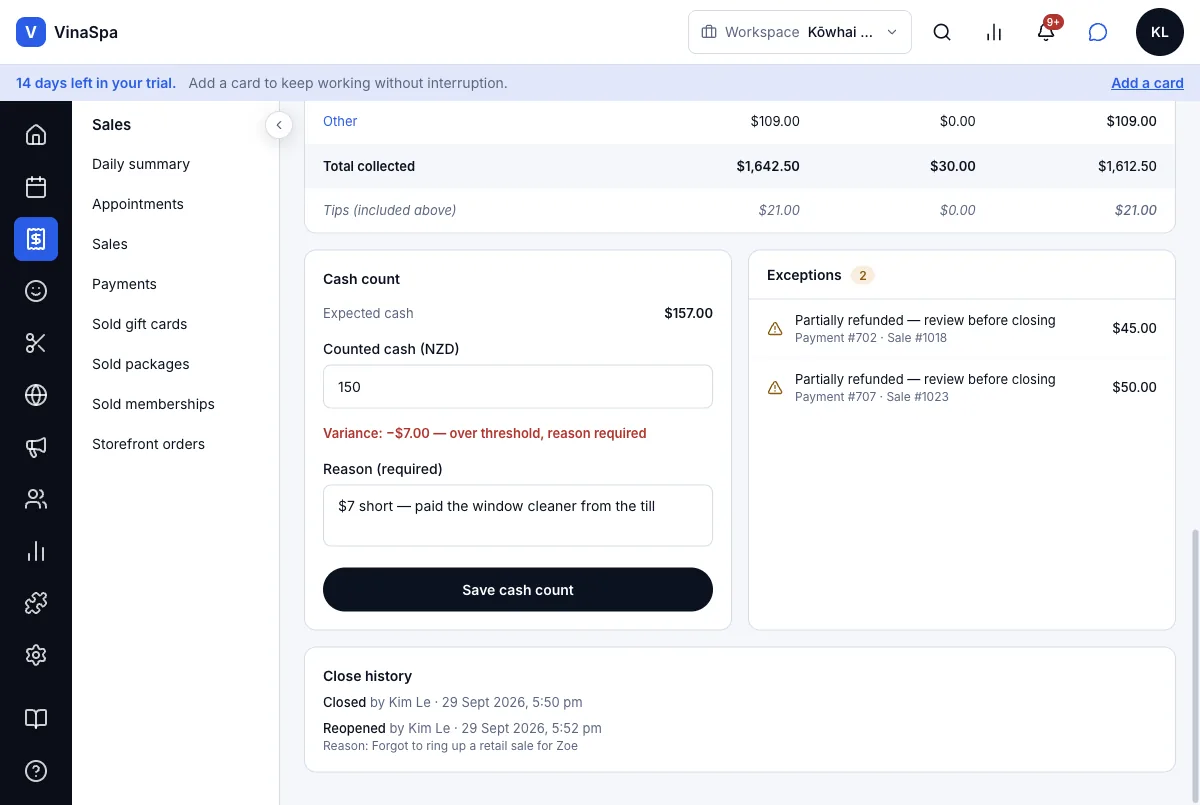Open the Online globe icon

click(x=36, y=395)
